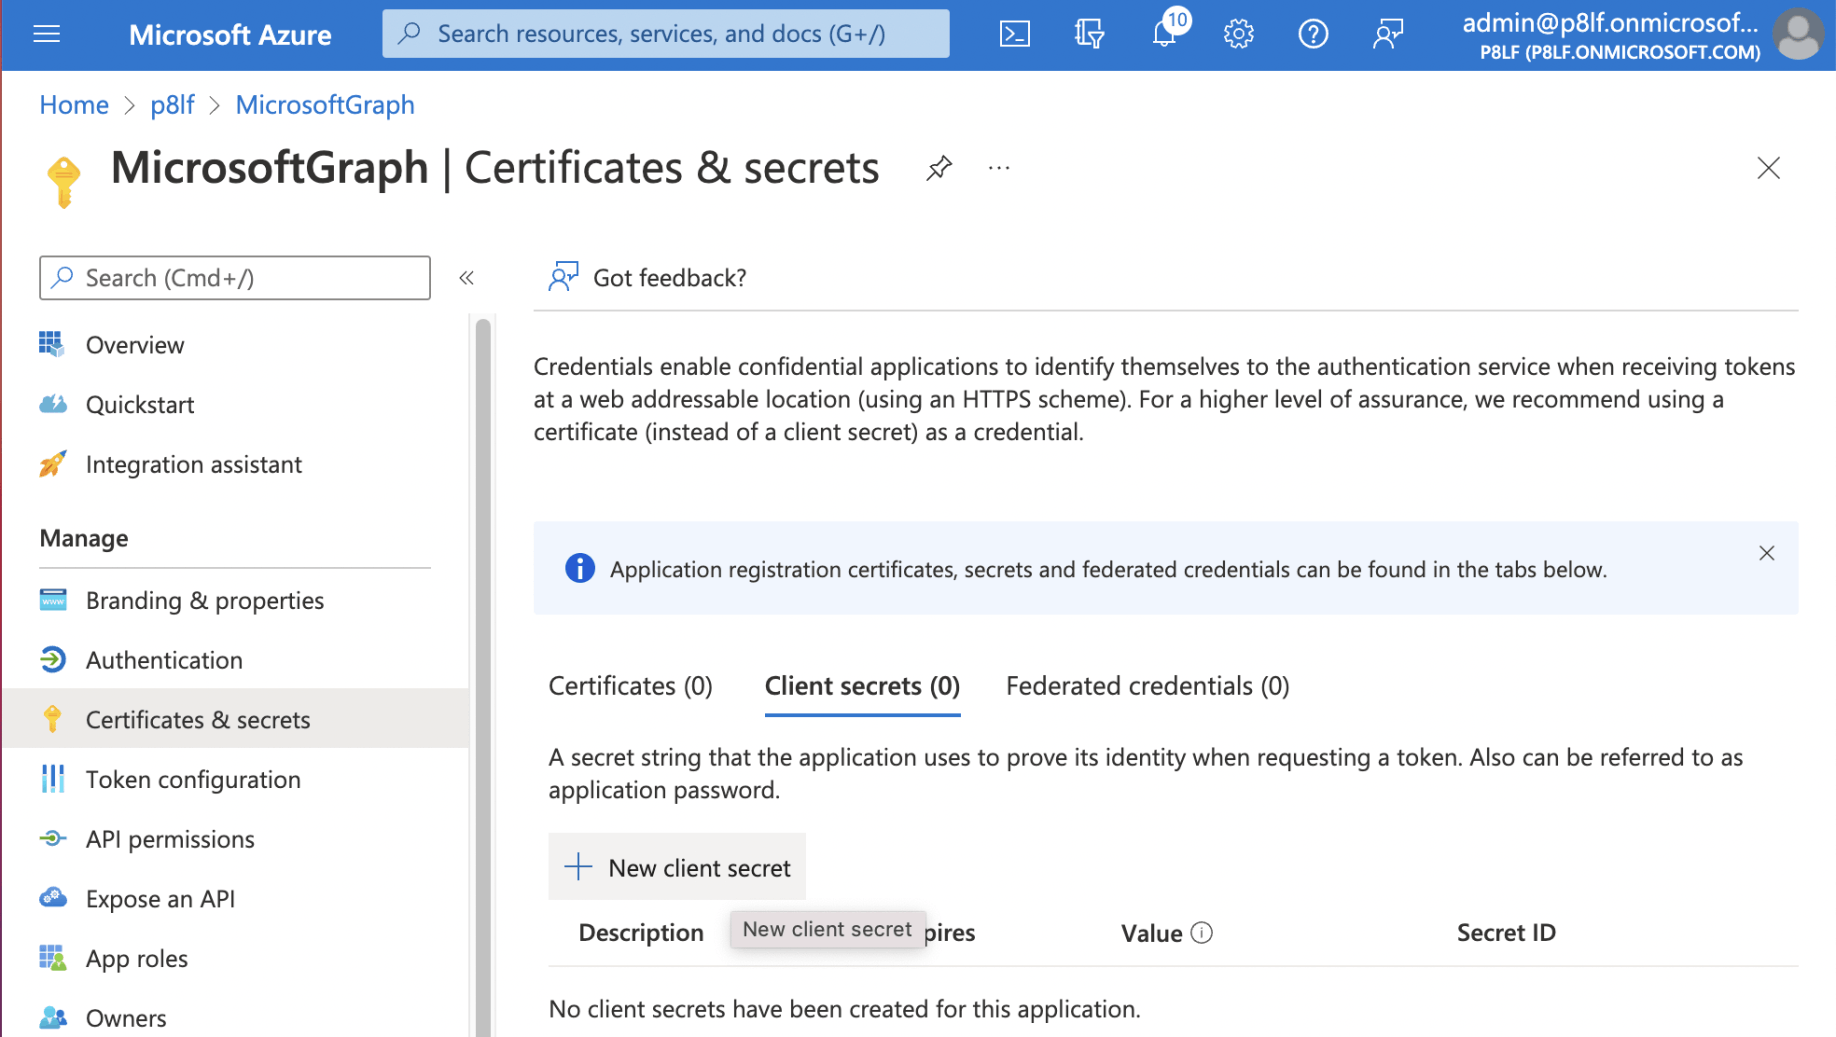The width and height of the screenshot is (1836, 1037).
Task: Open the notifications bell
Action: (1164, 34)
